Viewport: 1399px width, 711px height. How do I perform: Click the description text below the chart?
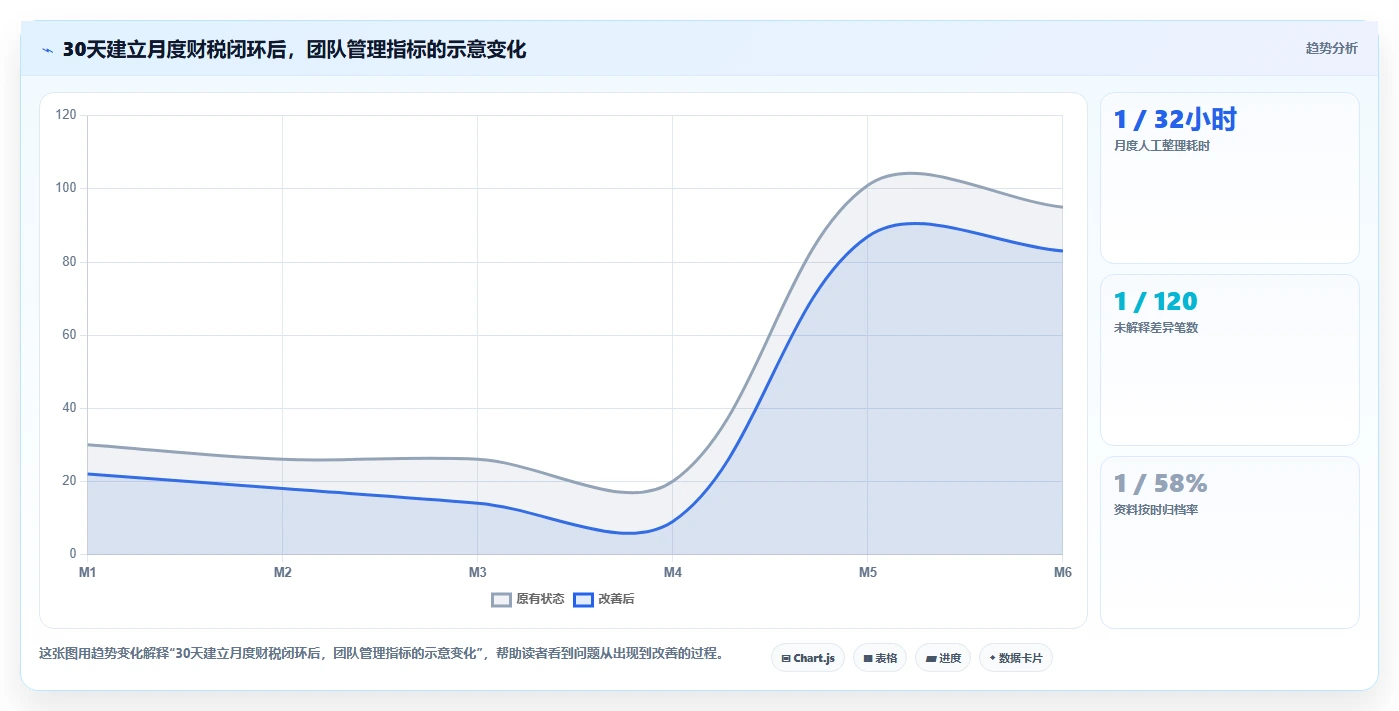[381, 653]
